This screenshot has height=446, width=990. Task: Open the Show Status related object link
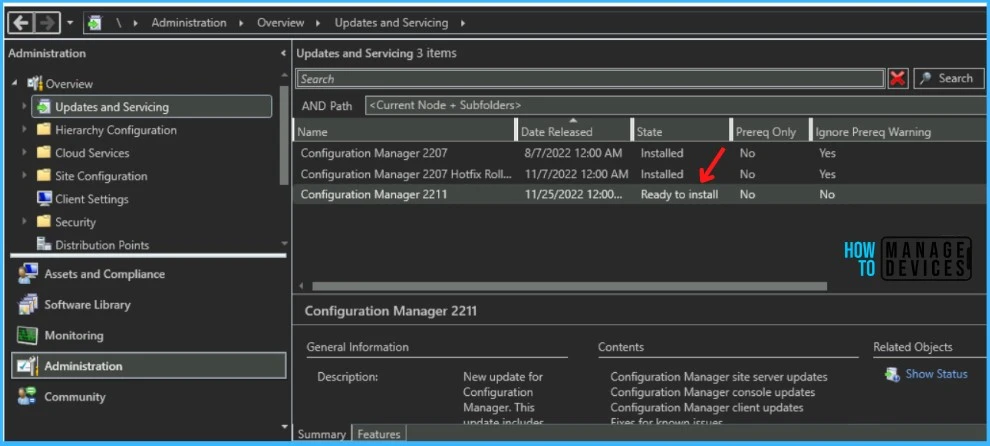point(936,374)
